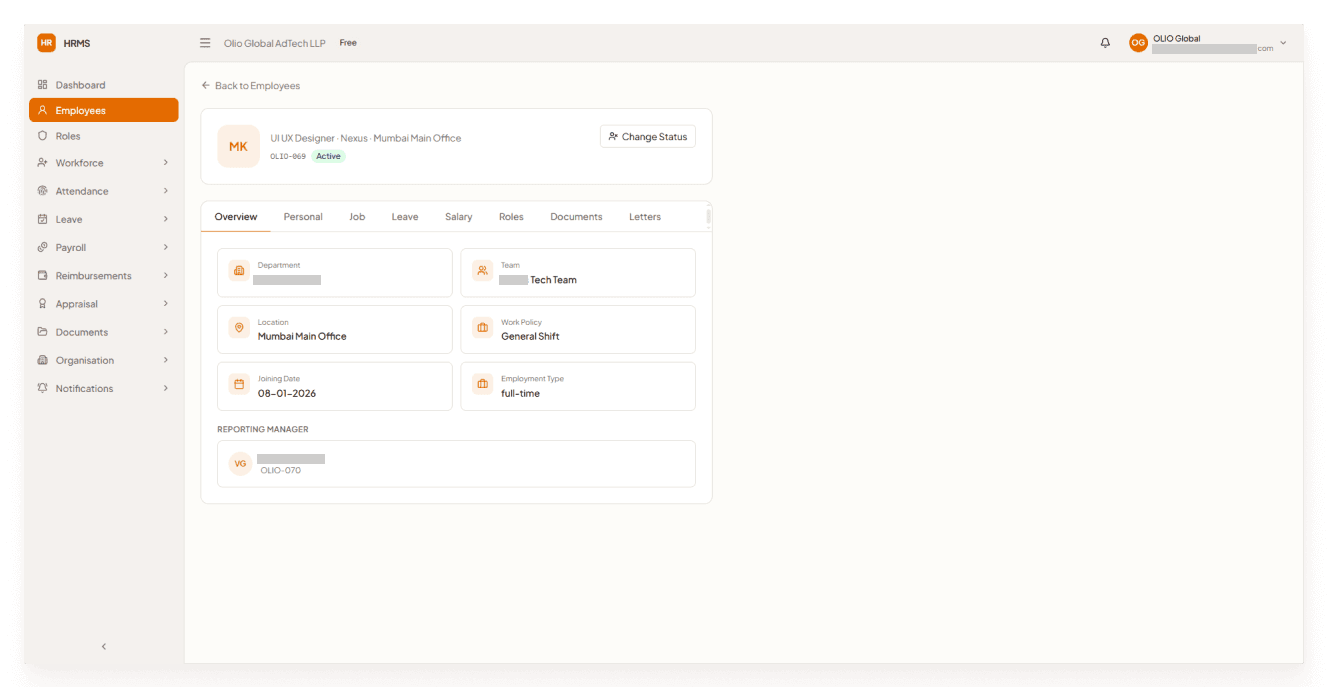Click the Attendance fingerprint icon
This screenshot has width=1328, height=687.
42,191
